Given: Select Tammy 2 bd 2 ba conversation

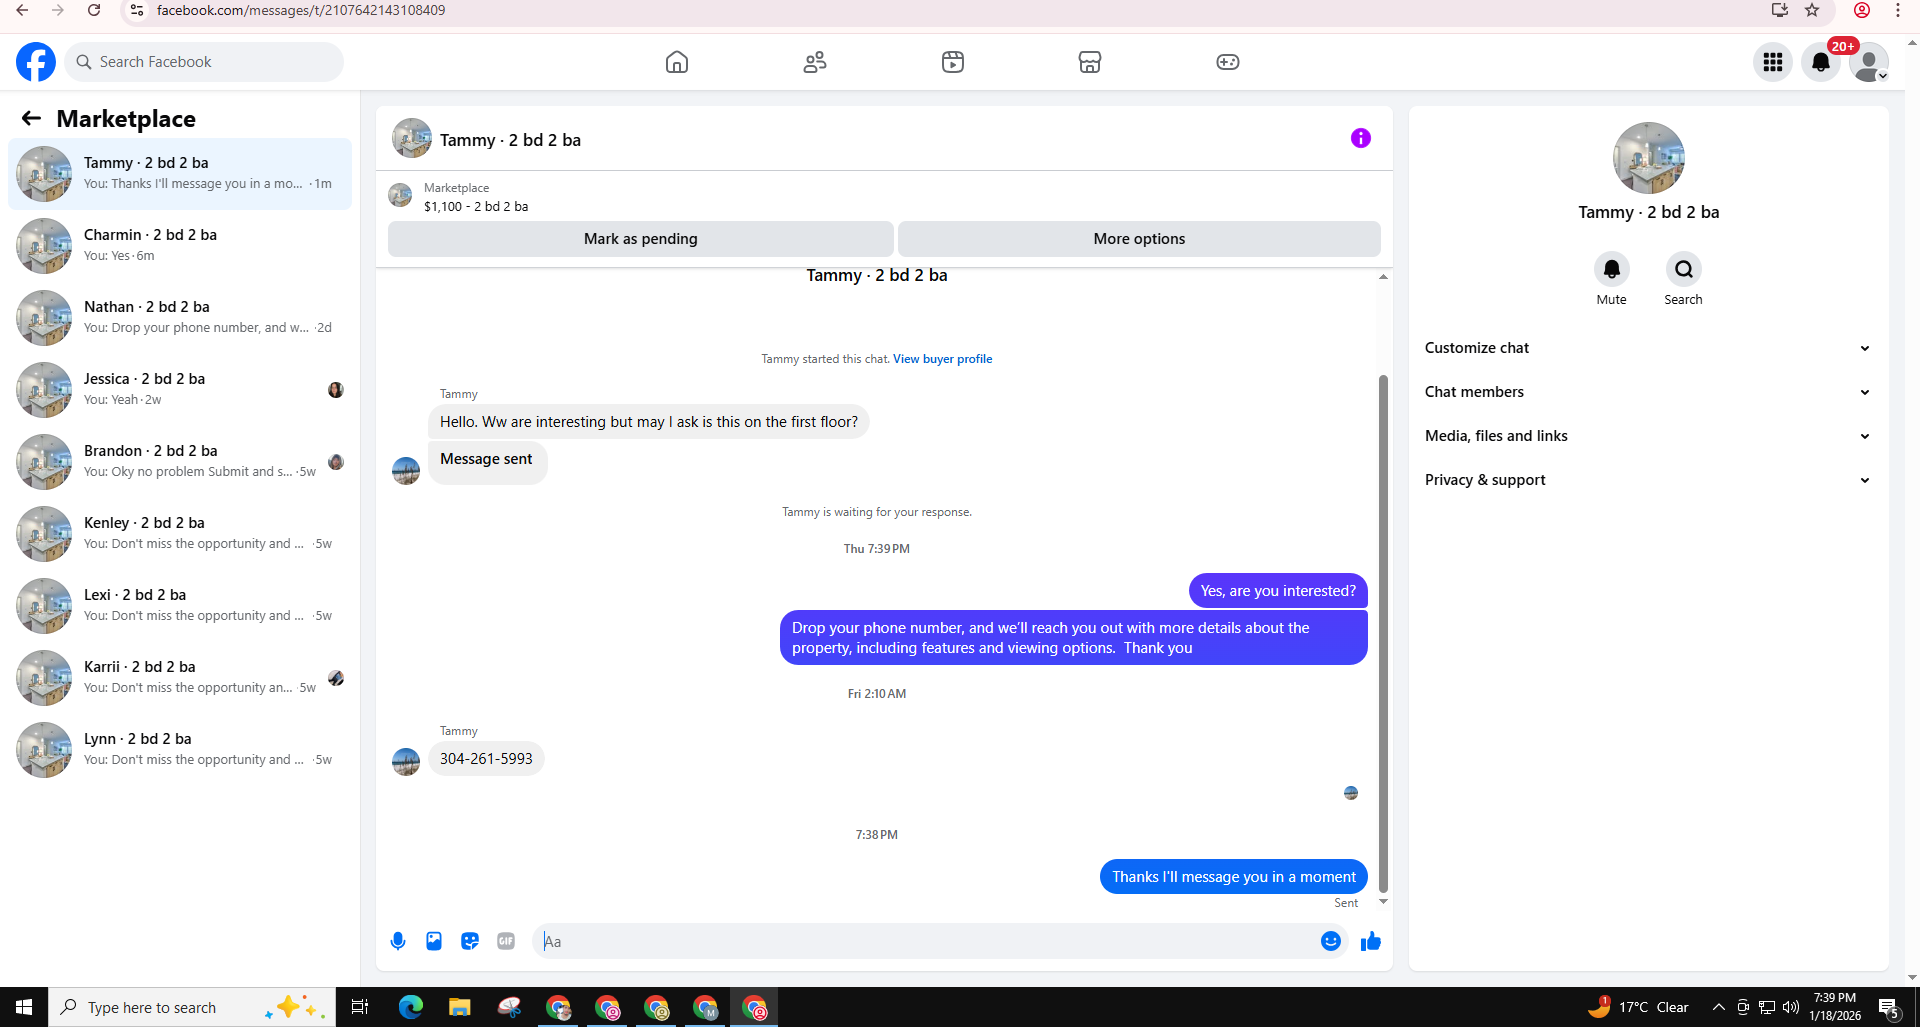Looking at the screenshot, I should [x=180, y=174].
